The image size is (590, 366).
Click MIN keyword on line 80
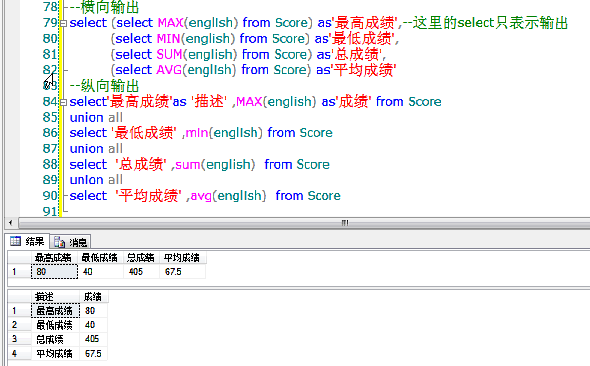coord(168,39)
